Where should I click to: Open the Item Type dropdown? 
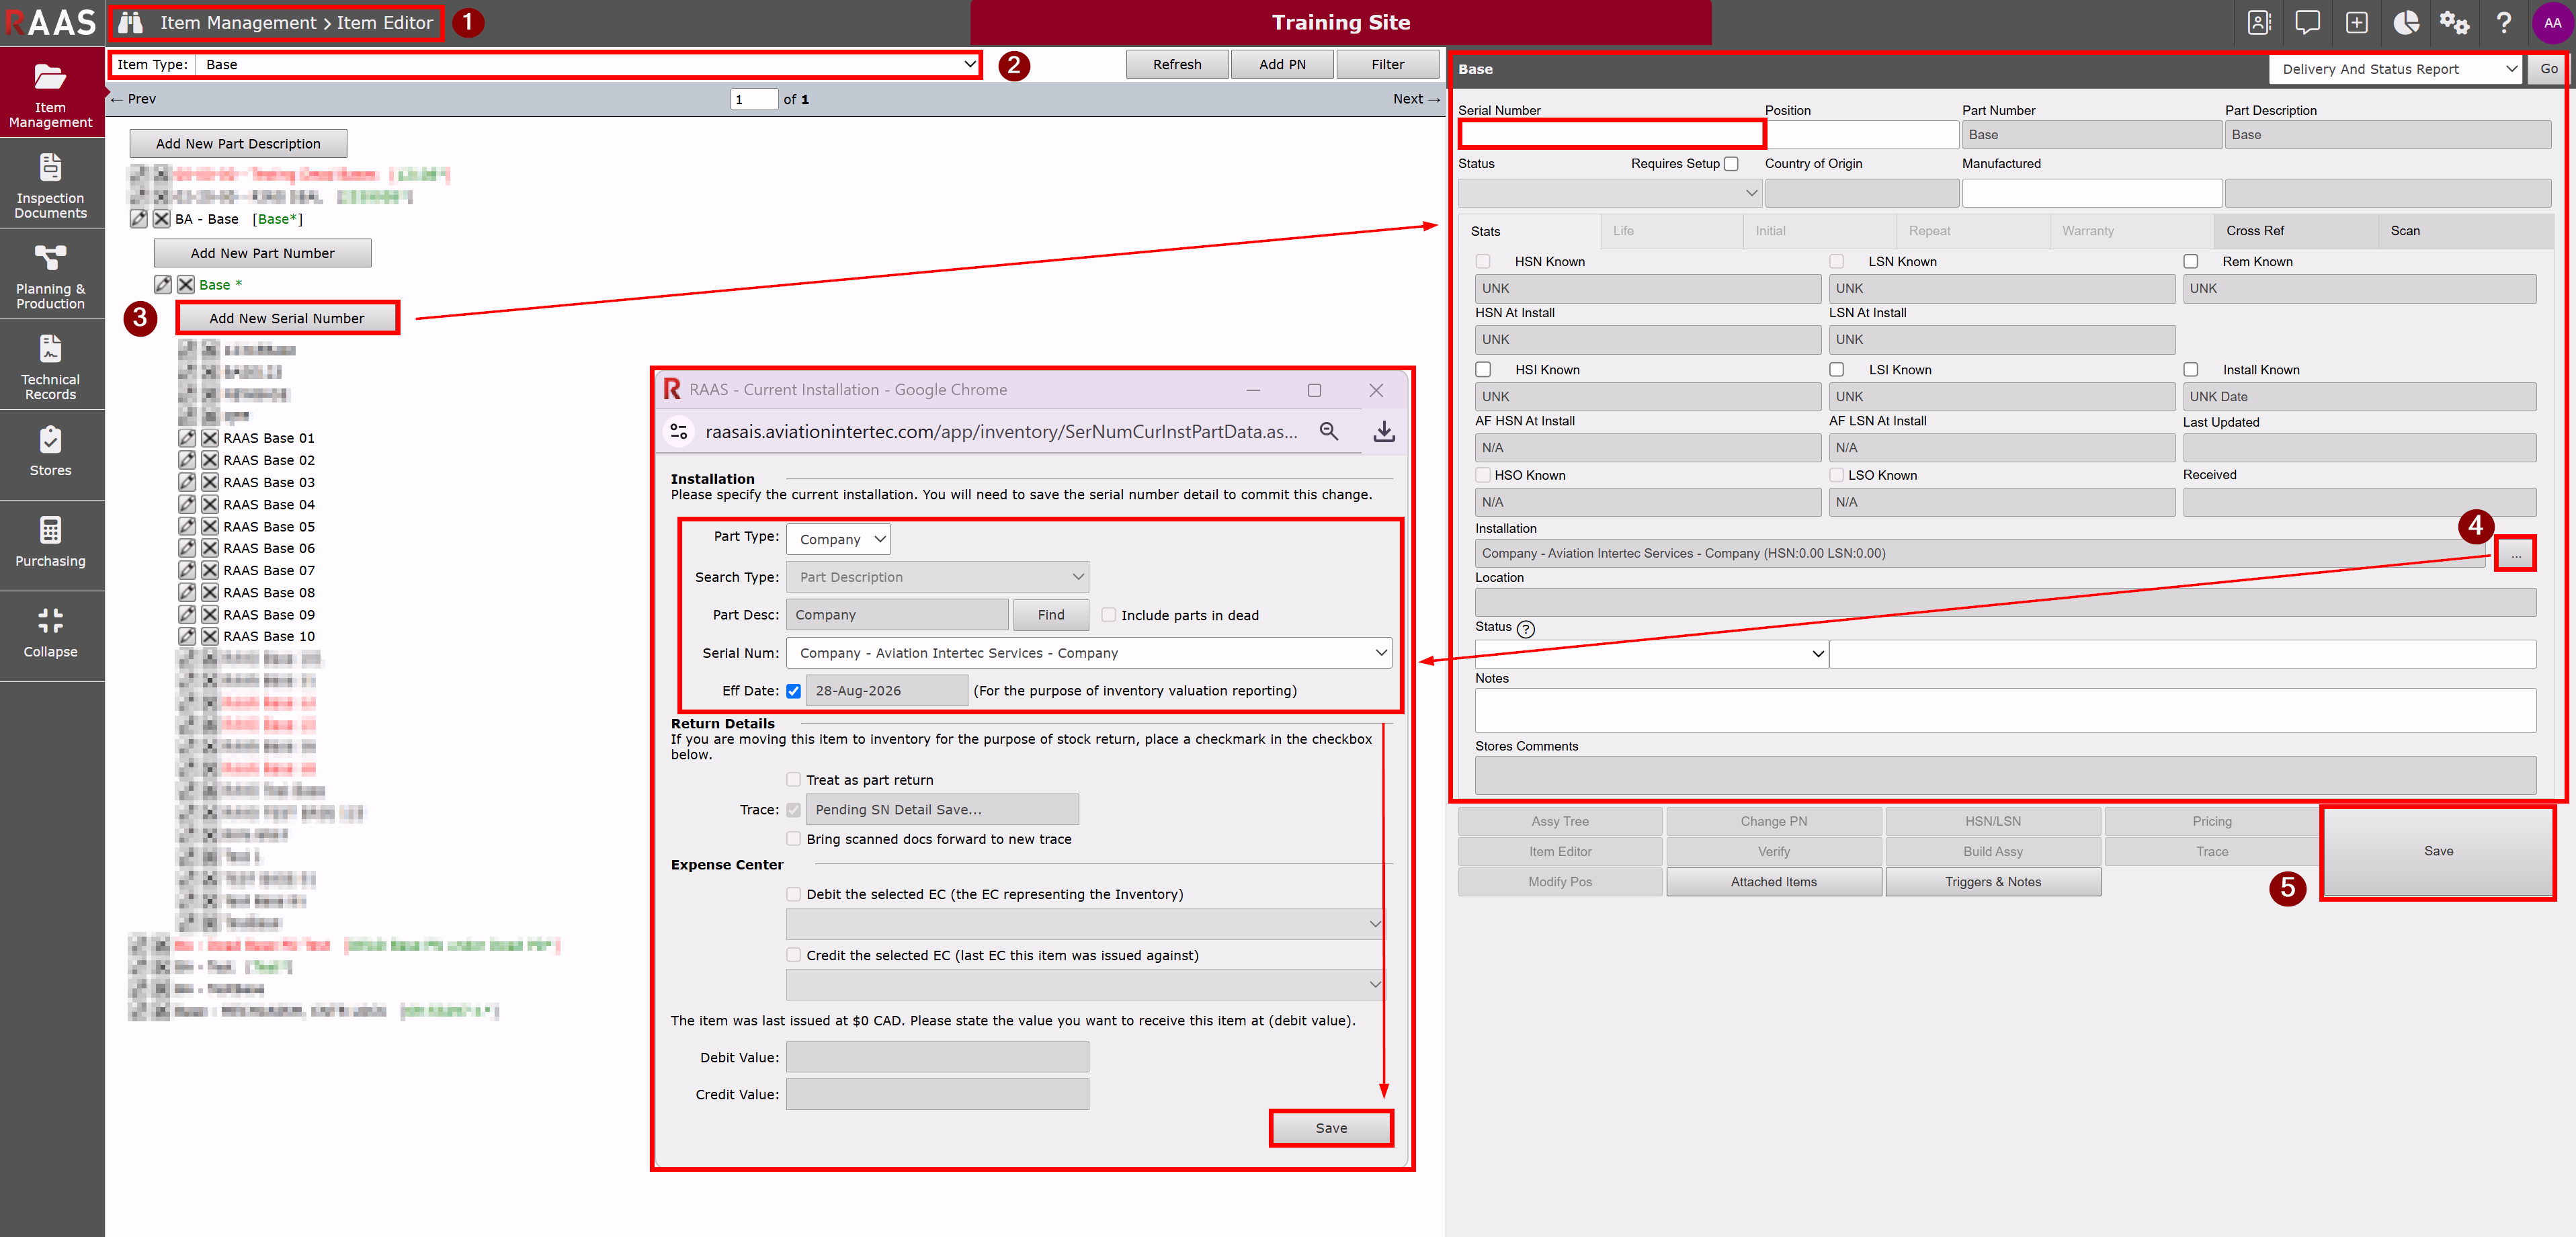coord(587,65)
